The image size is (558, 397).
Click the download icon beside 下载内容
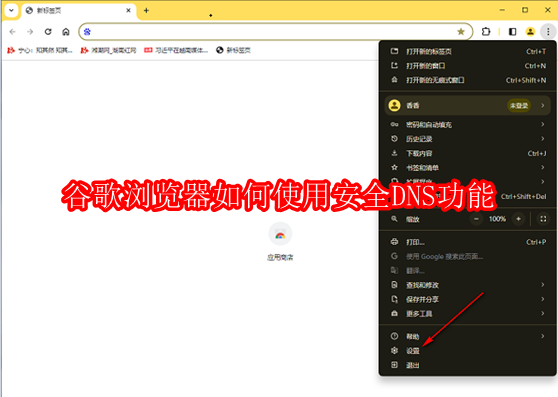[394, 153]
